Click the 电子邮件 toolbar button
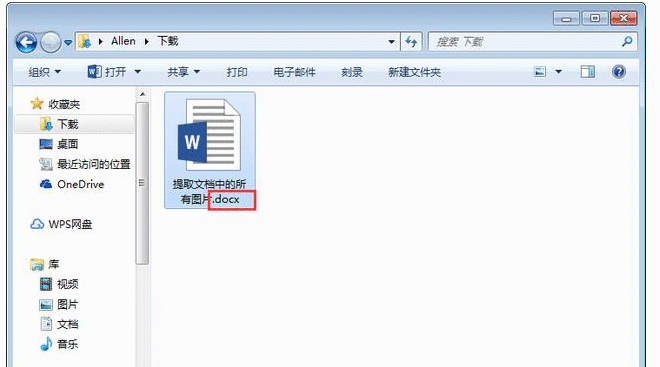This screenshot has height=367, width=660. tap(294, 72)
